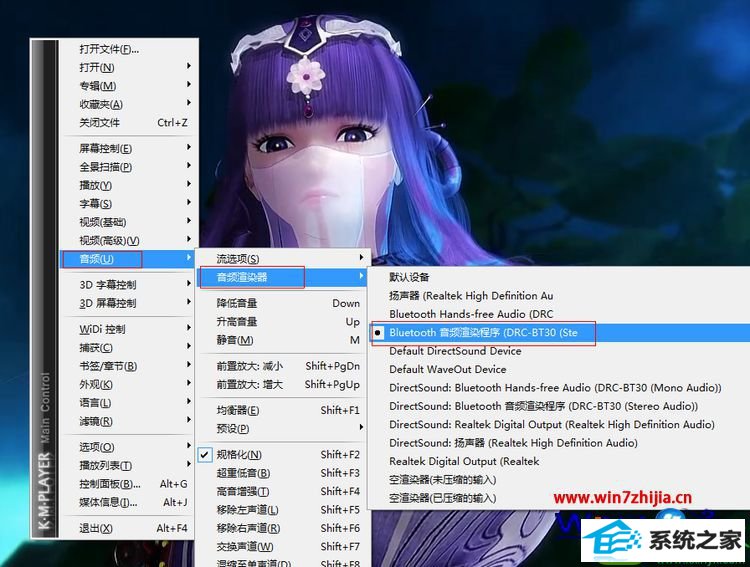The image size is (750, 567).
Task: Toggle 超重低音(B) option
Action: pyautogui.click(x=282, y=473)
